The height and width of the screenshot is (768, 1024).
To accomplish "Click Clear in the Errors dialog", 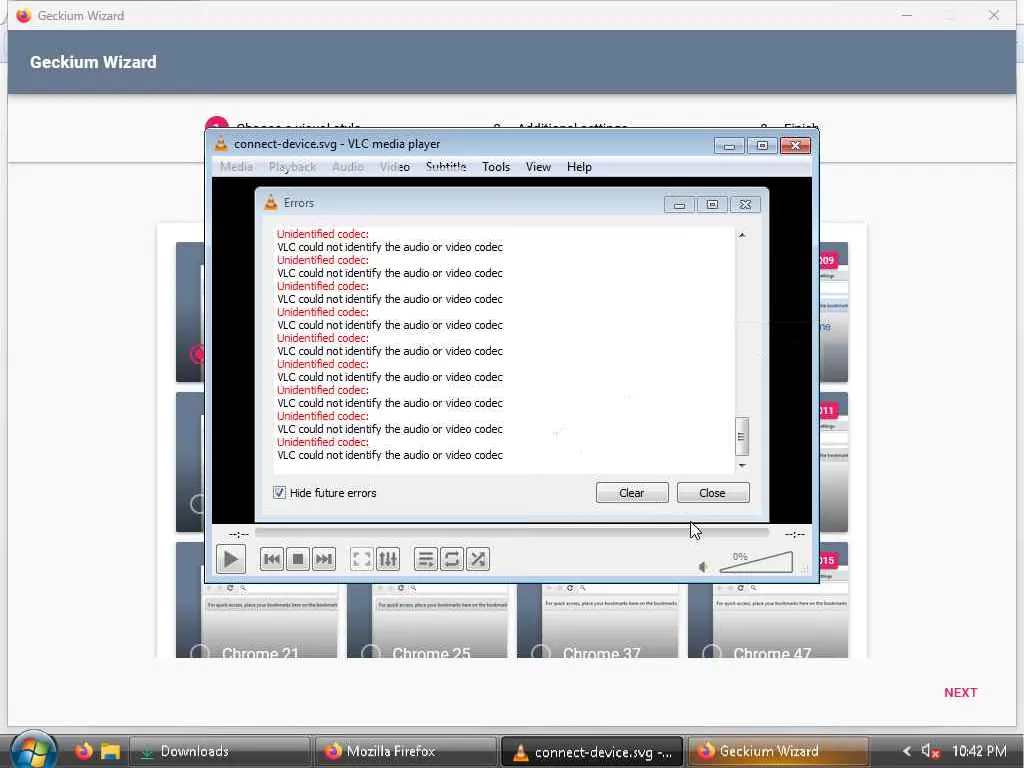I will 632,493.
